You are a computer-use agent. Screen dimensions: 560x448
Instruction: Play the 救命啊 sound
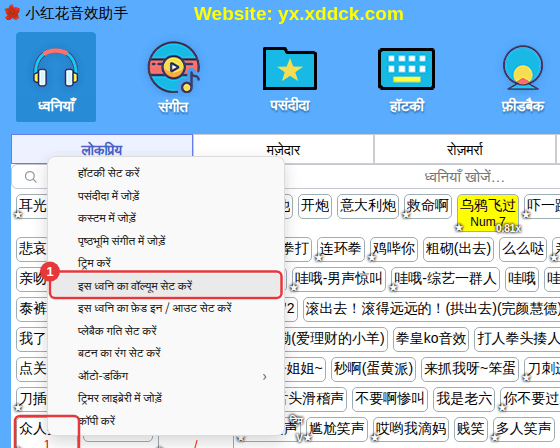pyautogui.click(x=428, y=206)
